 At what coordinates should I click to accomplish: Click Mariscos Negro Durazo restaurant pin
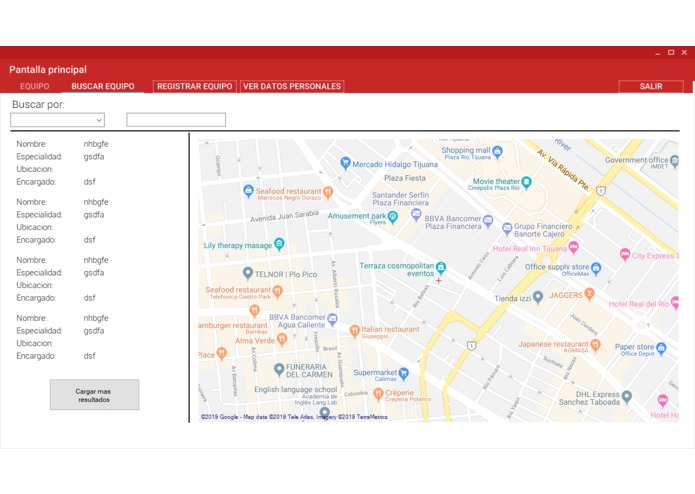[x=328, y=192]
